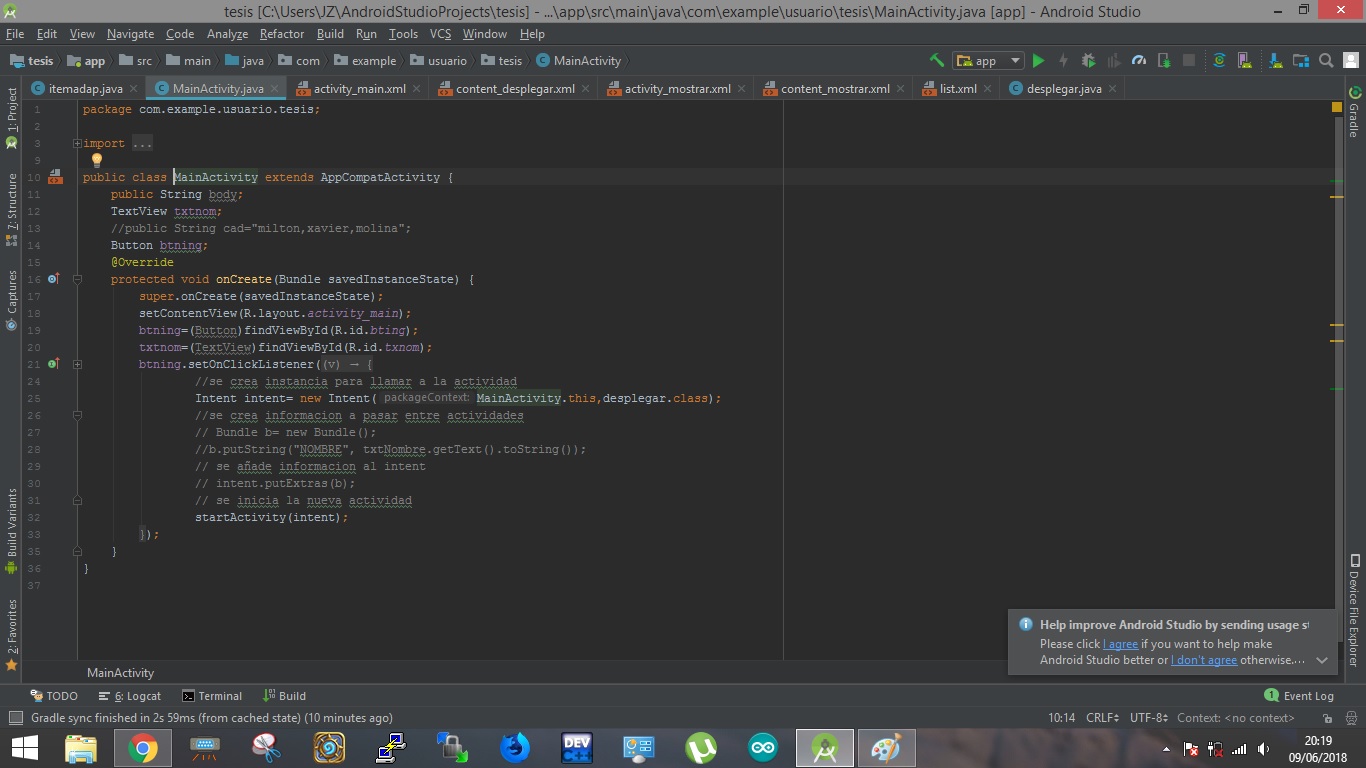Viewport: 1366px width, 768px height.
Task: Switch to the activity_main.xml tab
Action: coord(359,88)
